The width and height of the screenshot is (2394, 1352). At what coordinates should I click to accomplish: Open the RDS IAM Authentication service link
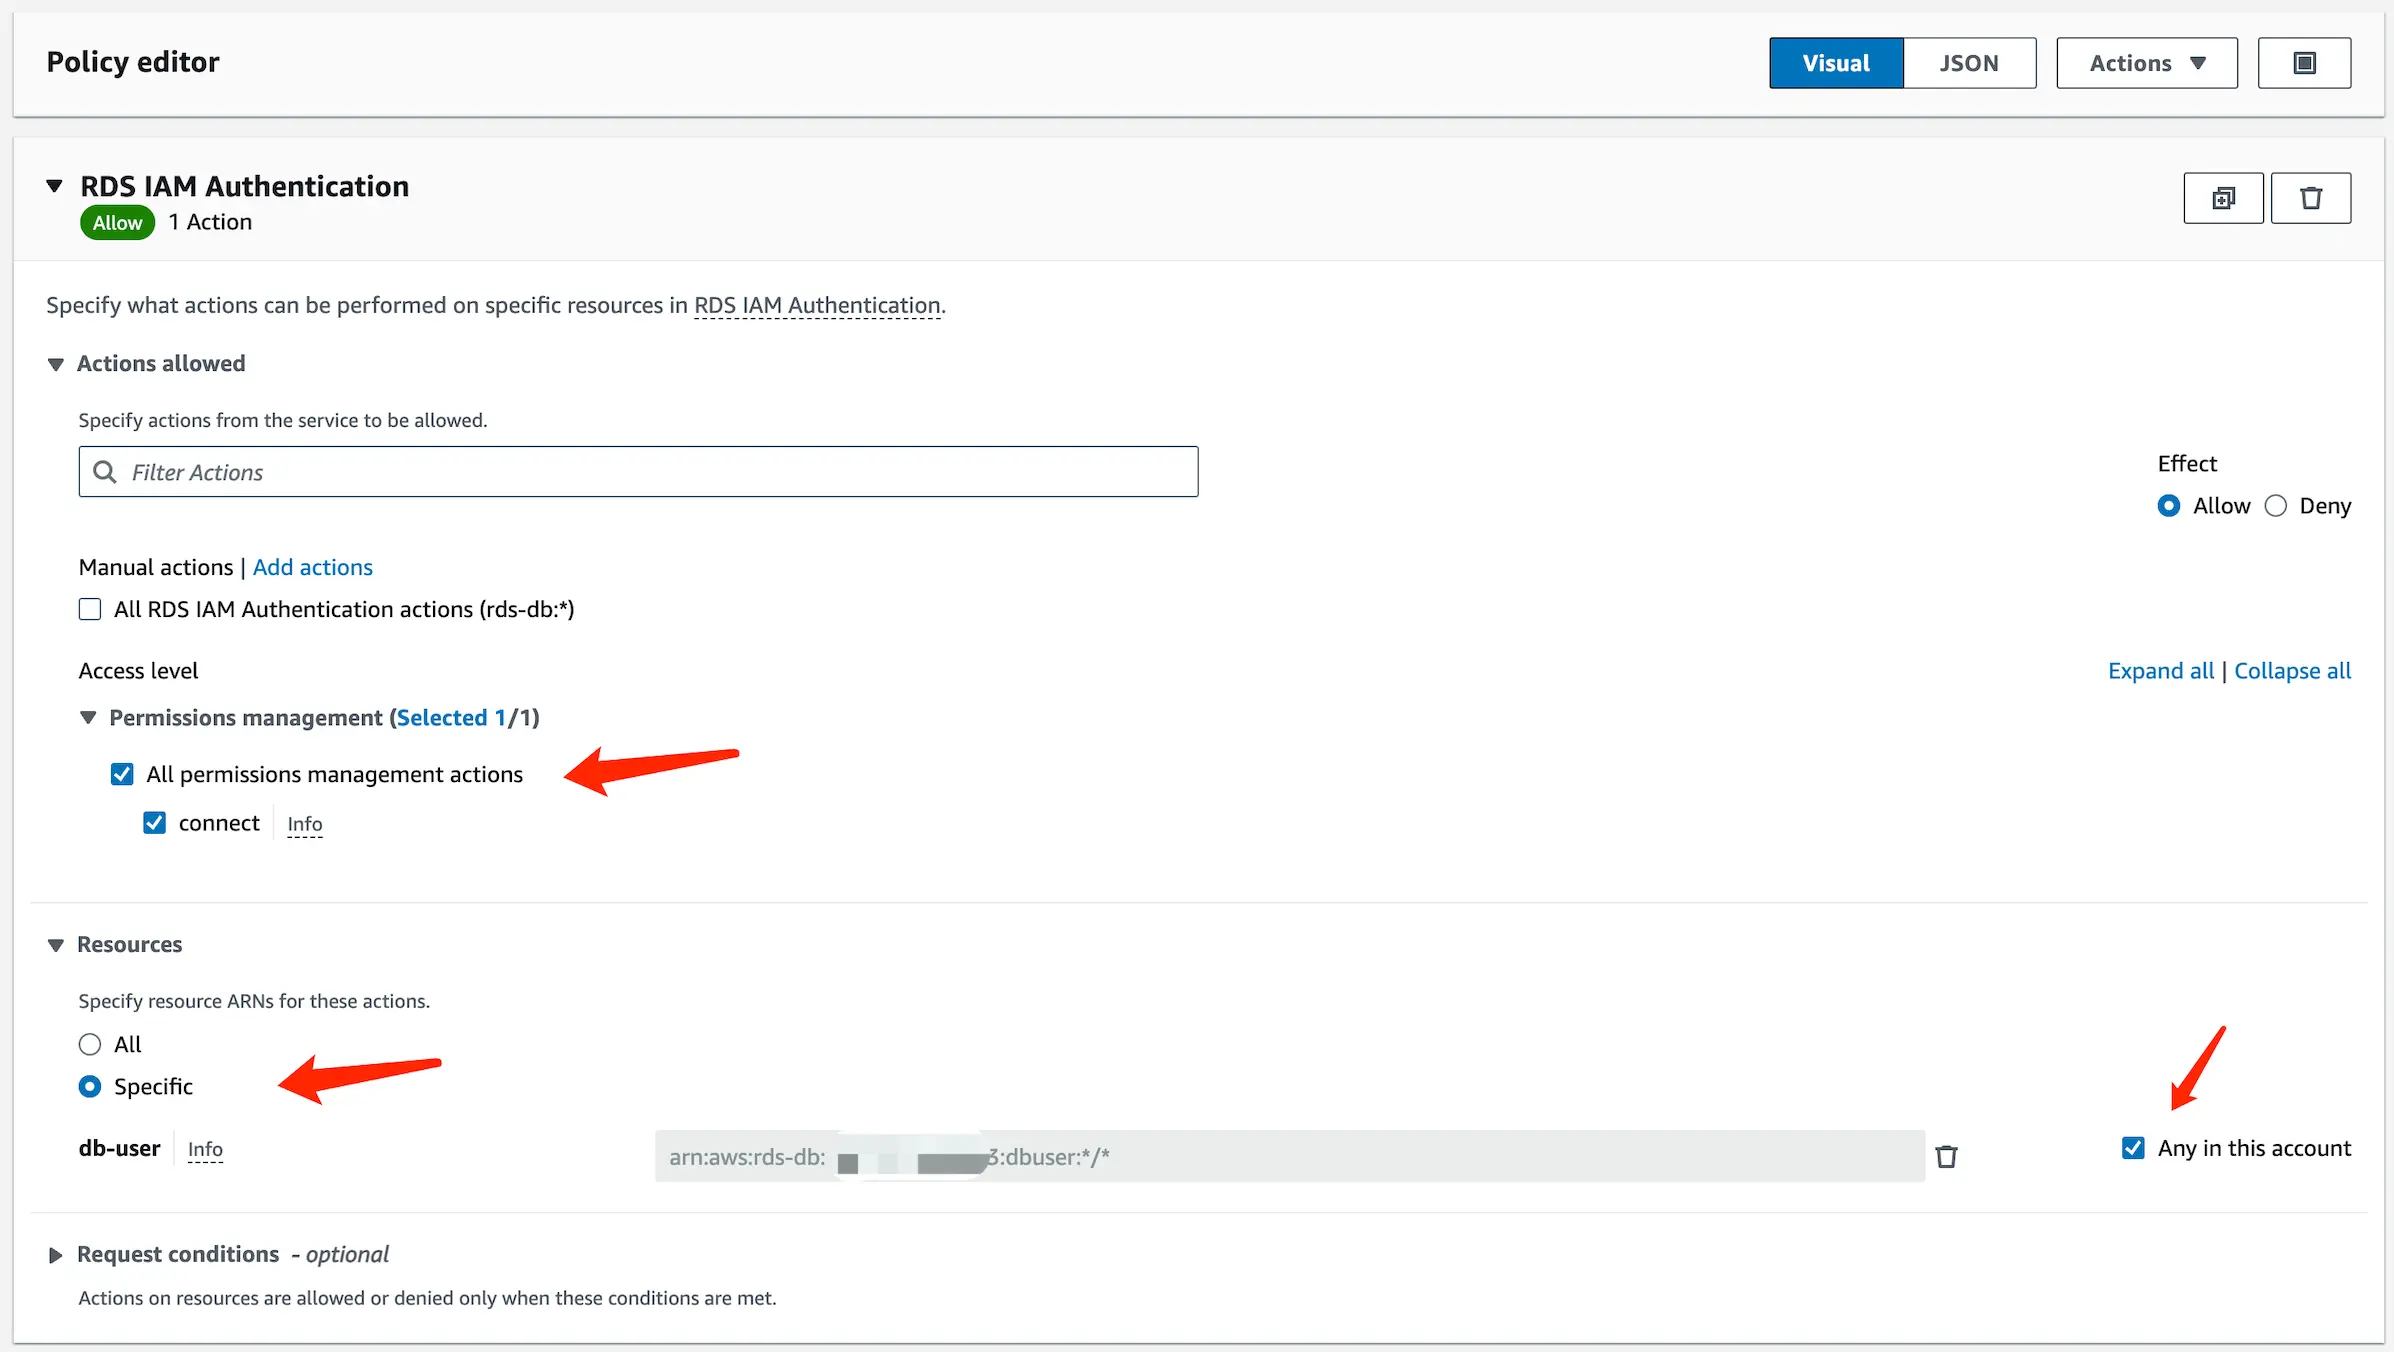click(x=817, y=306)
